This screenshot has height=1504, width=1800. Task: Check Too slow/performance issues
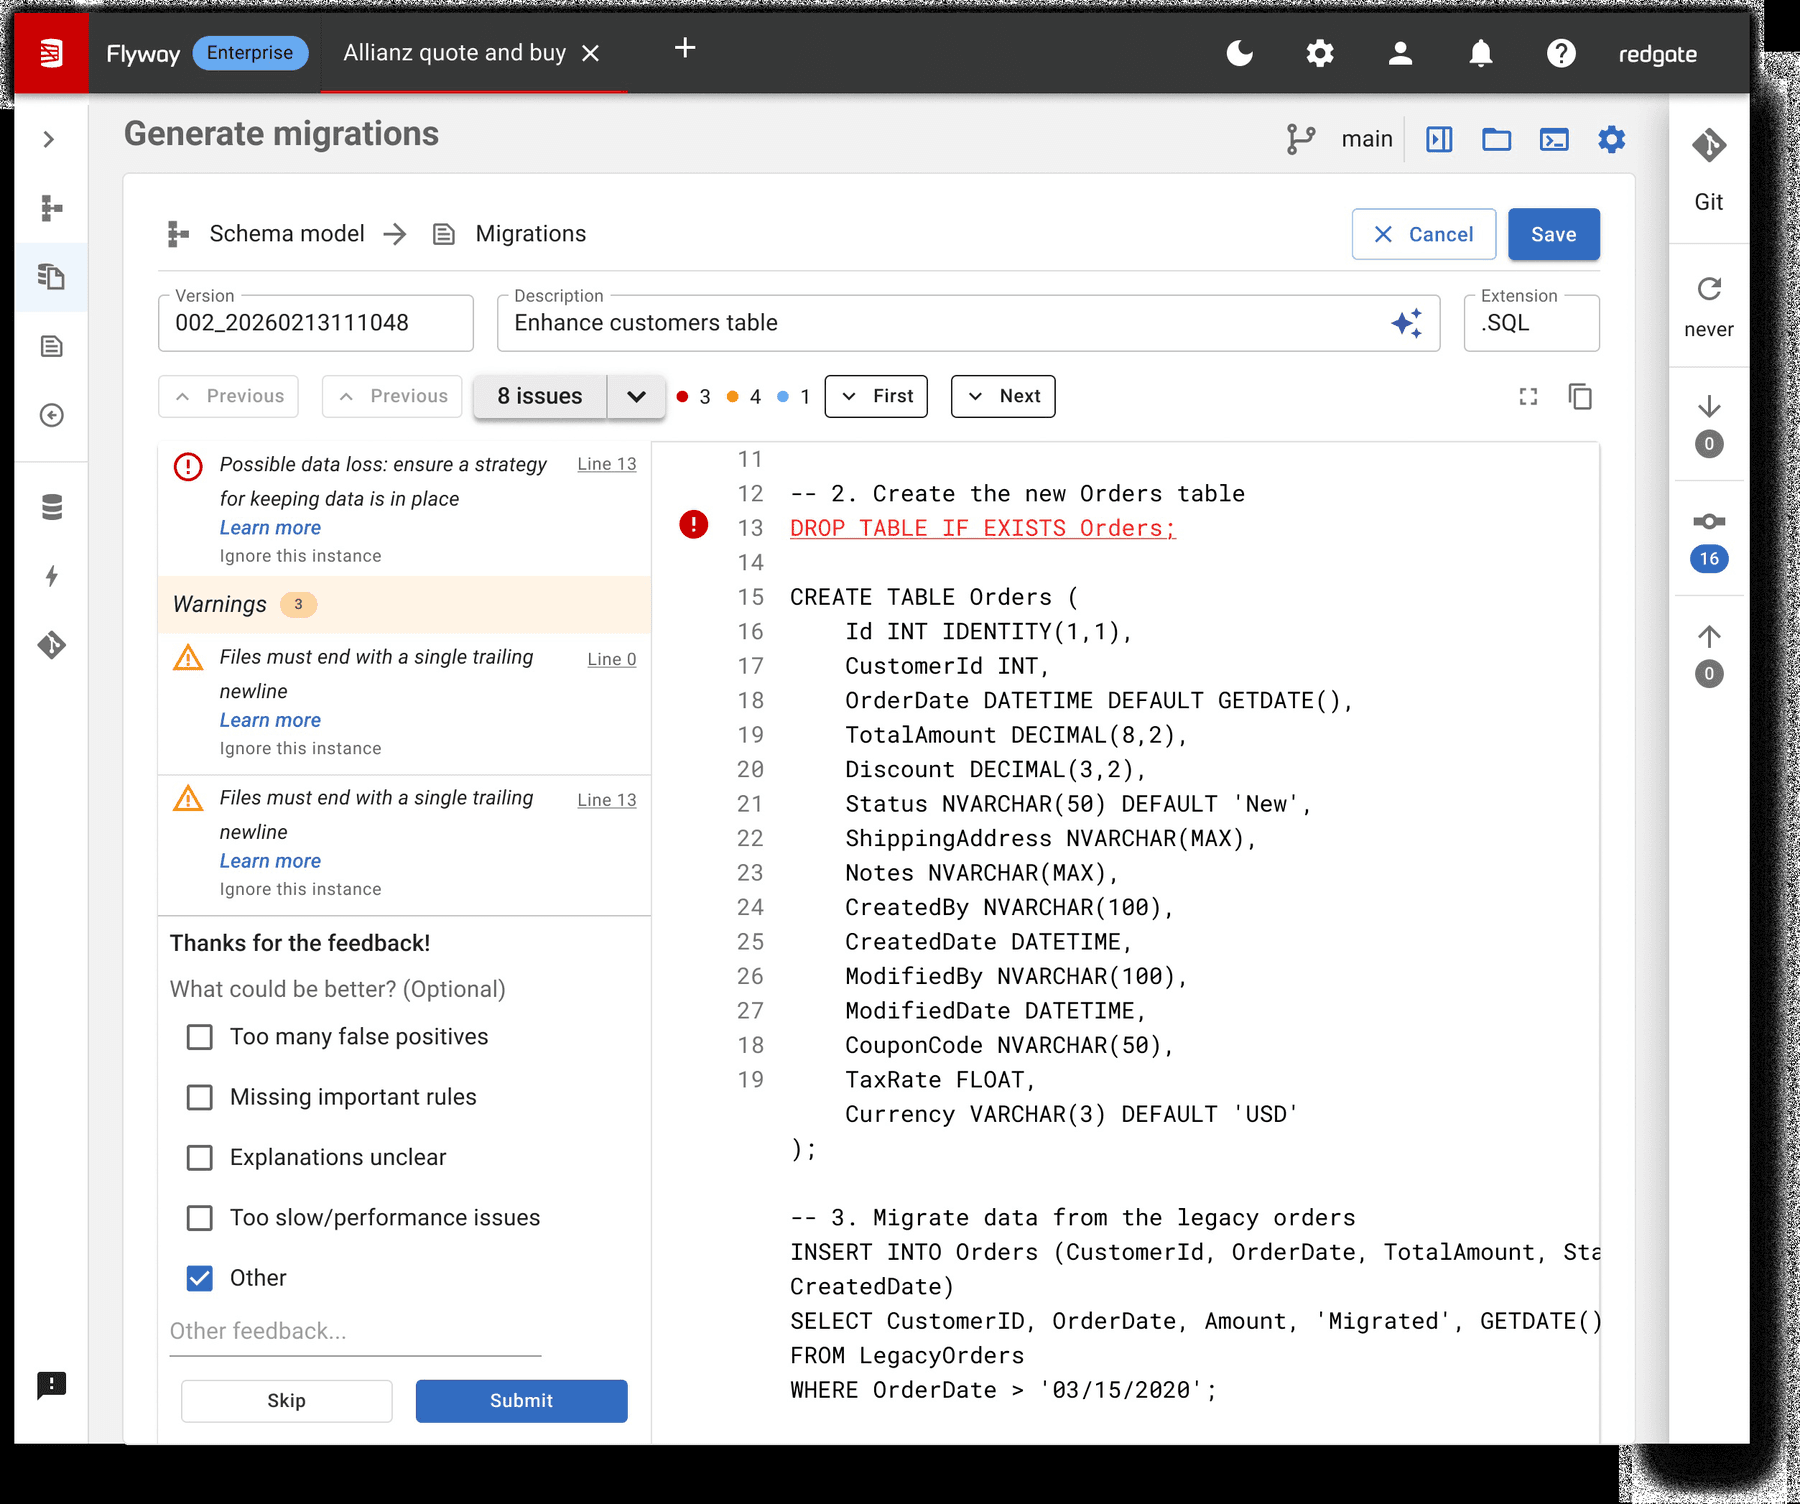[x=200, y=1218]
